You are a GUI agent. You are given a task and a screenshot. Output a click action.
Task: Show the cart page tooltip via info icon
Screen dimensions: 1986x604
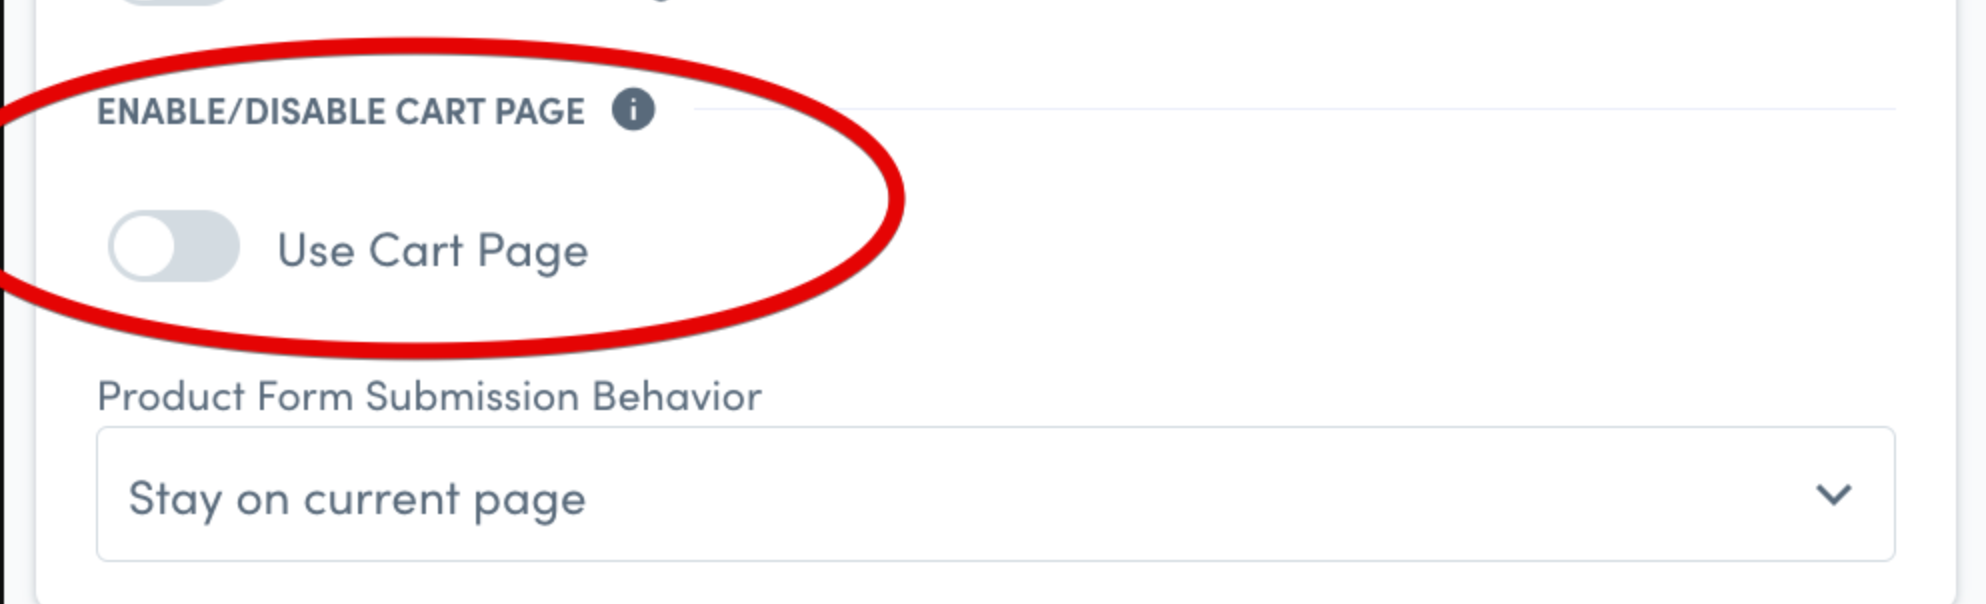point(633,109)
